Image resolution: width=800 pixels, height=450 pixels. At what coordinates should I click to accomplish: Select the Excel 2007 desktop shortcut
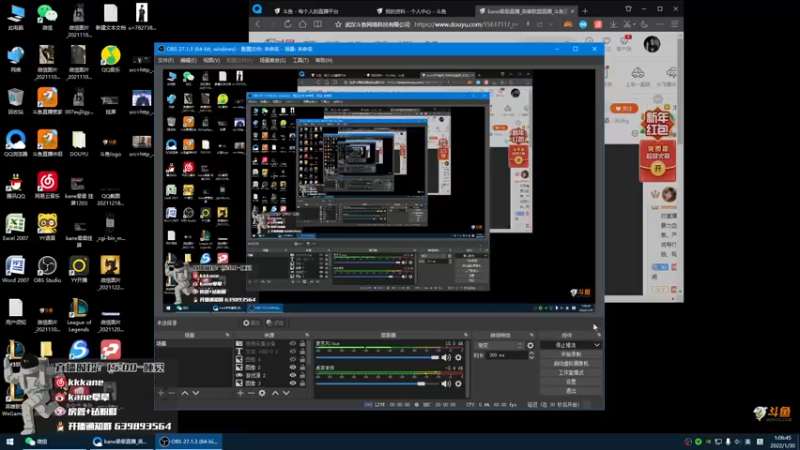(15, 228)
